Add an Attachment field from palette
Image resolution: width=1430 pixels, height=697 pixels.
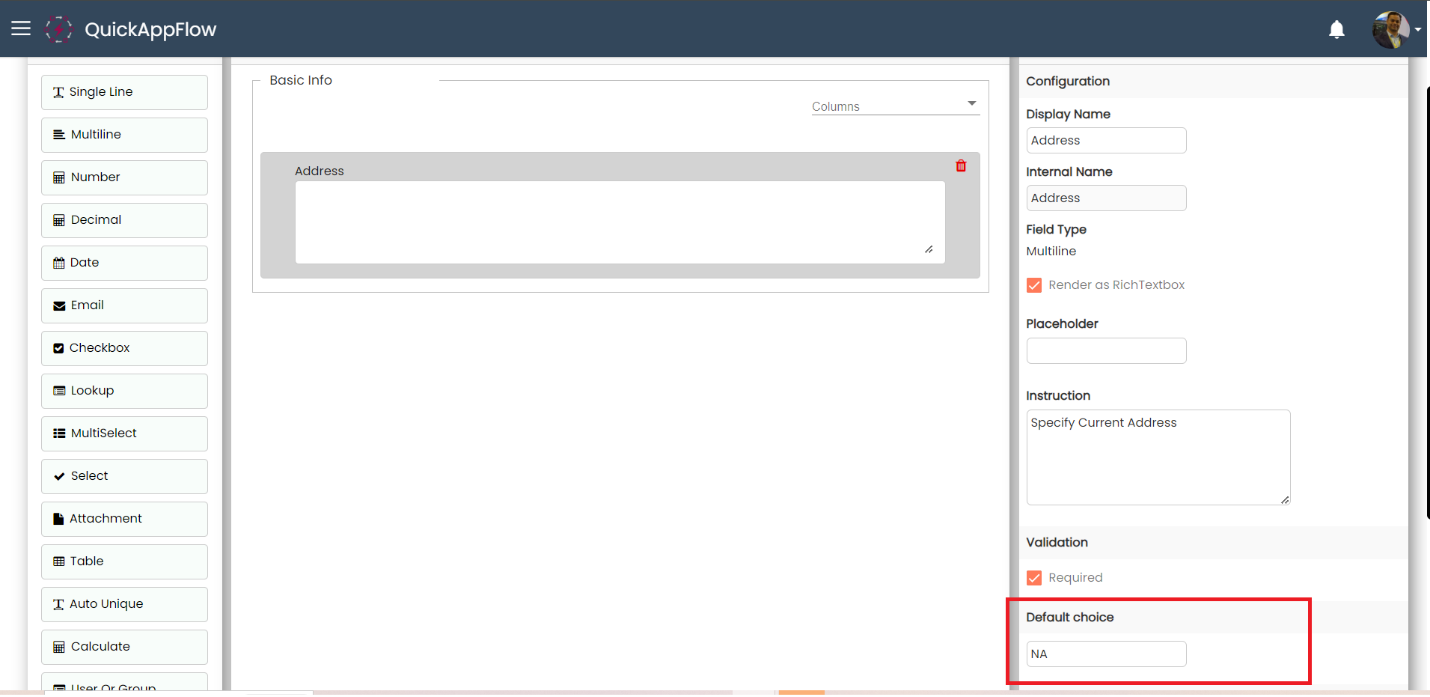[124, 519]
